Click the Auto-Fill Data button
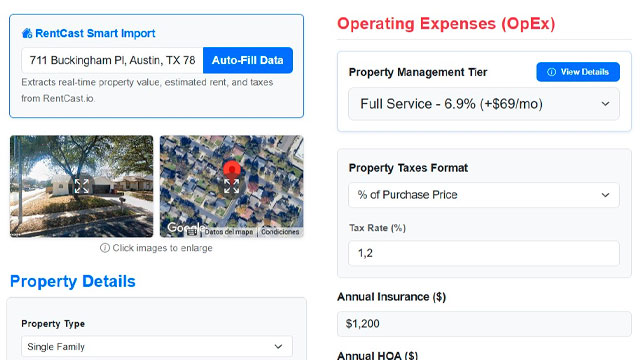Viewport: 640px width, 360px height. point(248,60)
